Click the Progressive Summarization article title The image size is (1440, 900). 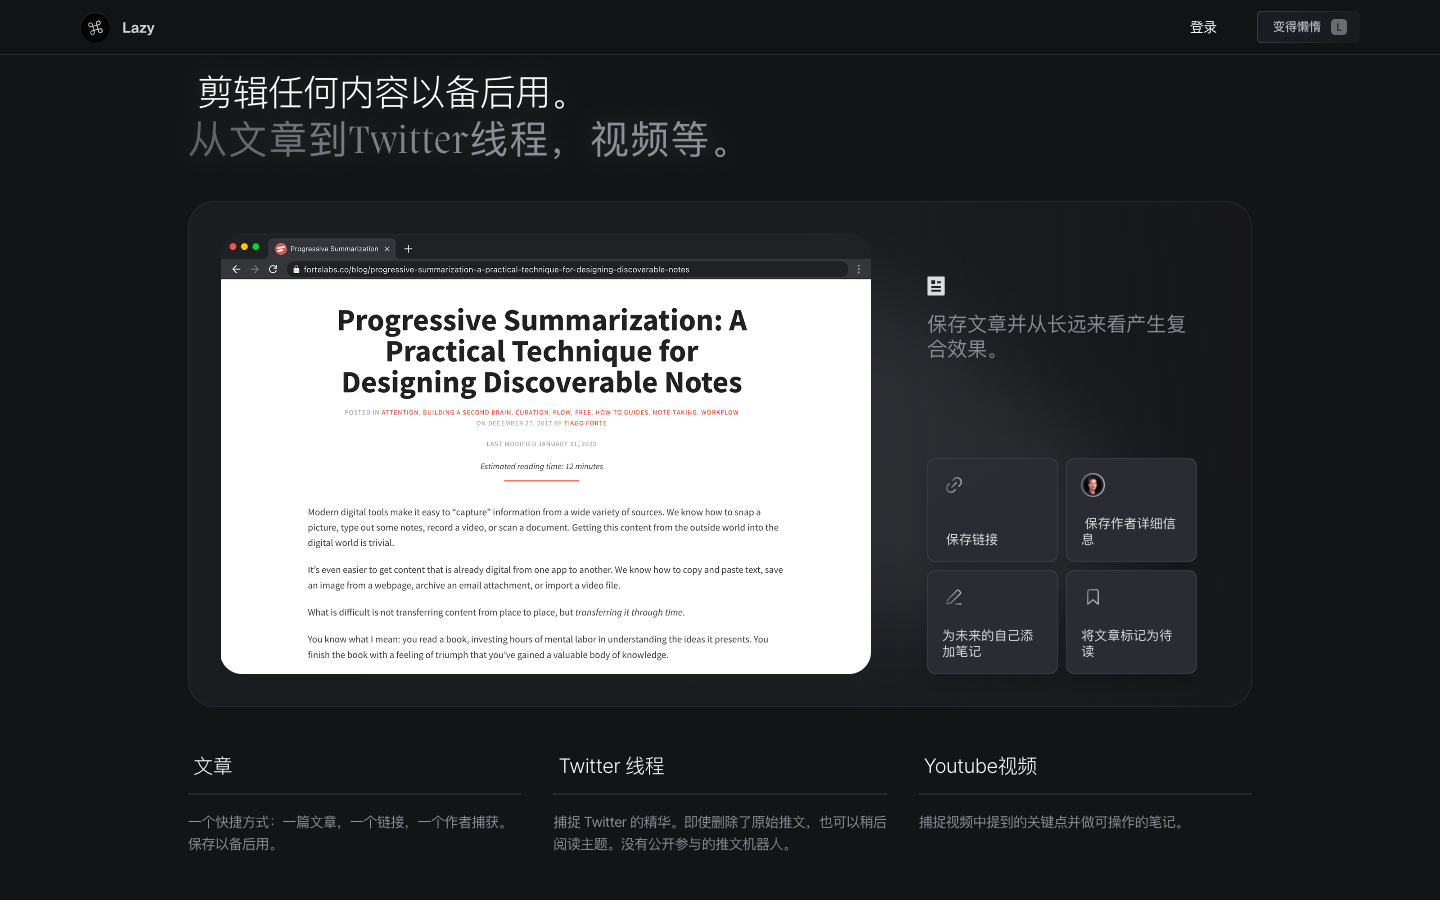[542, 351]
